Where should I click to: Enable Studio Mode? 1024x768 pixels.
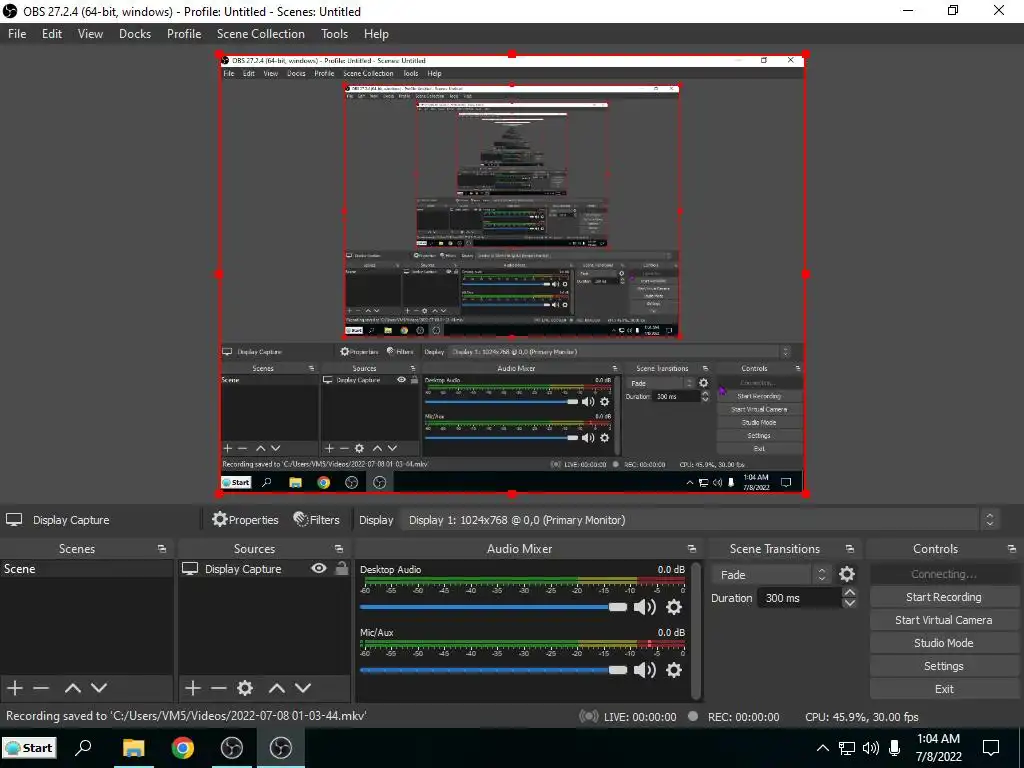944,643
